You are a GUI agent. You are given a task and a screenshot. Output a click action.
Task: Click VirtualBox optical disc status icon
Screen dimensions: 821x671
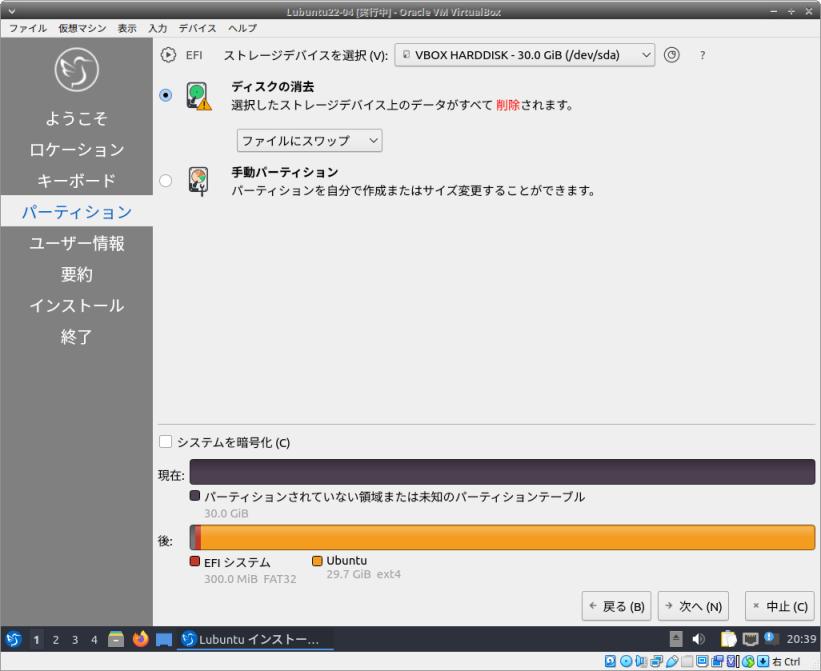click(626, 661)
